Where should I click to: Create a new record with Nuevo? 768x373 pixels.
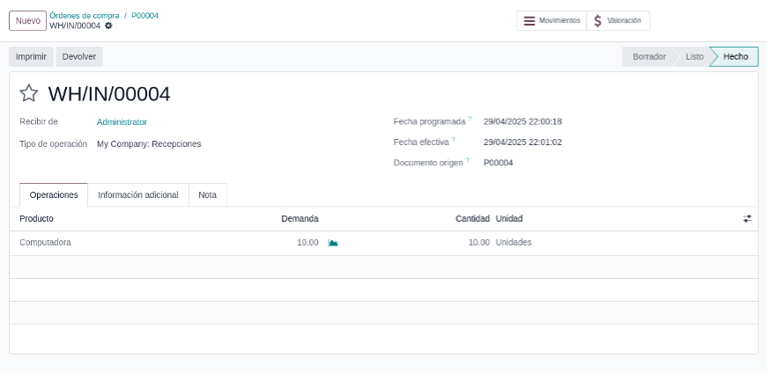click(28, 21)
